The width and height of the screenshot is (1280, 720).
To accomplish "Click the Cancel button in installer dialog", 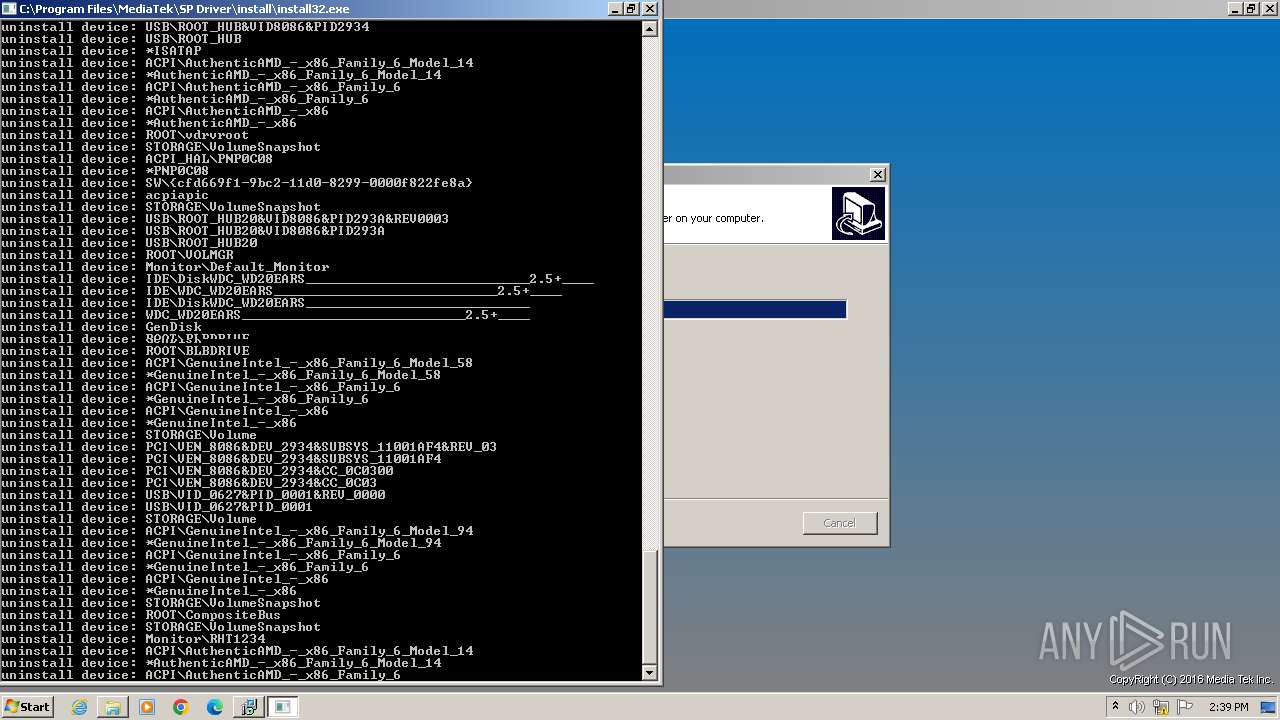I will coord(839,523).
